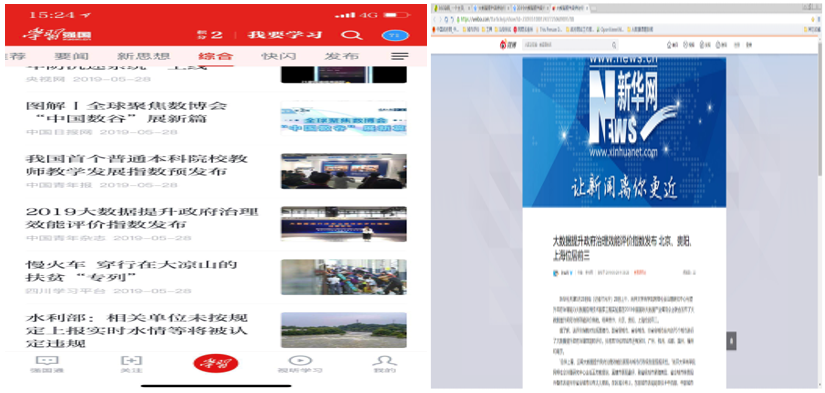This screenshot has height=393, width=825.
Task: Open 强国通 chat icon in bottom bar
Action: coord(50,360)
